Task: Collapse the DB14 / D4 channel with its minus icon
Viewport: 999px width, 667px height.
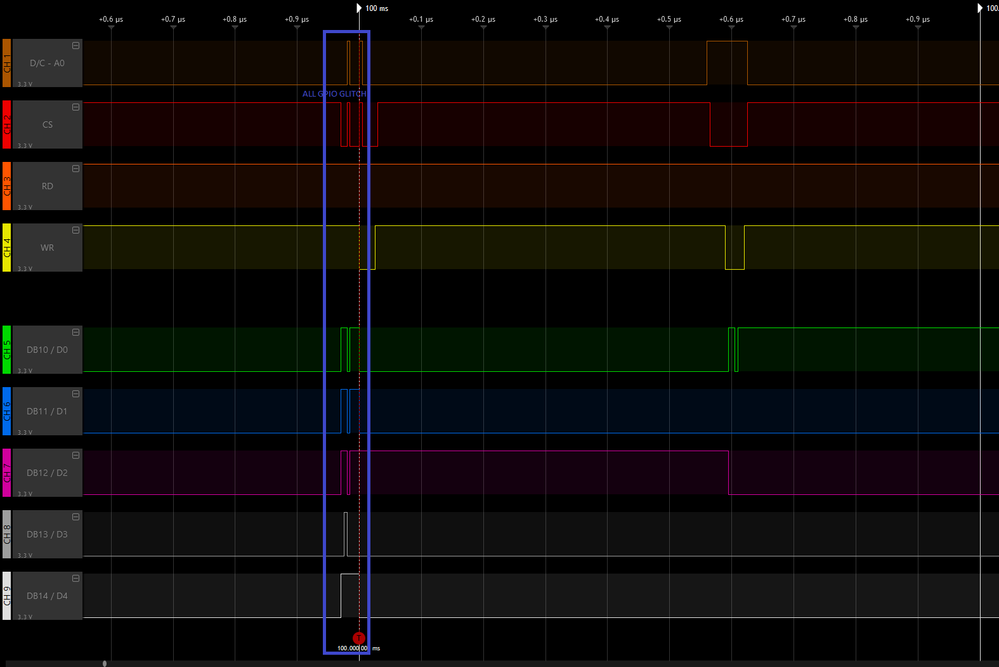Action: (x=76, y=578)
